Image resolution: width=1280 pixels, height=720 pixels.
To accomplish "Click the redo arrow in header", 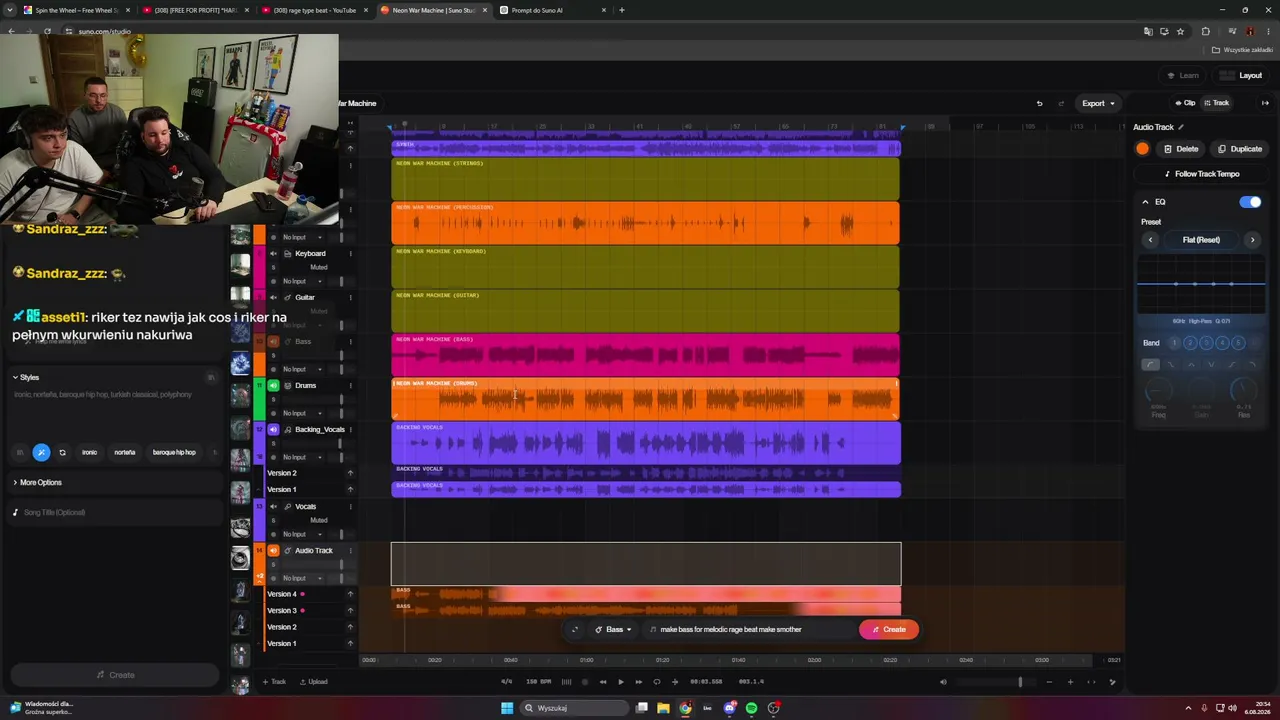I will pos(1061,103).
